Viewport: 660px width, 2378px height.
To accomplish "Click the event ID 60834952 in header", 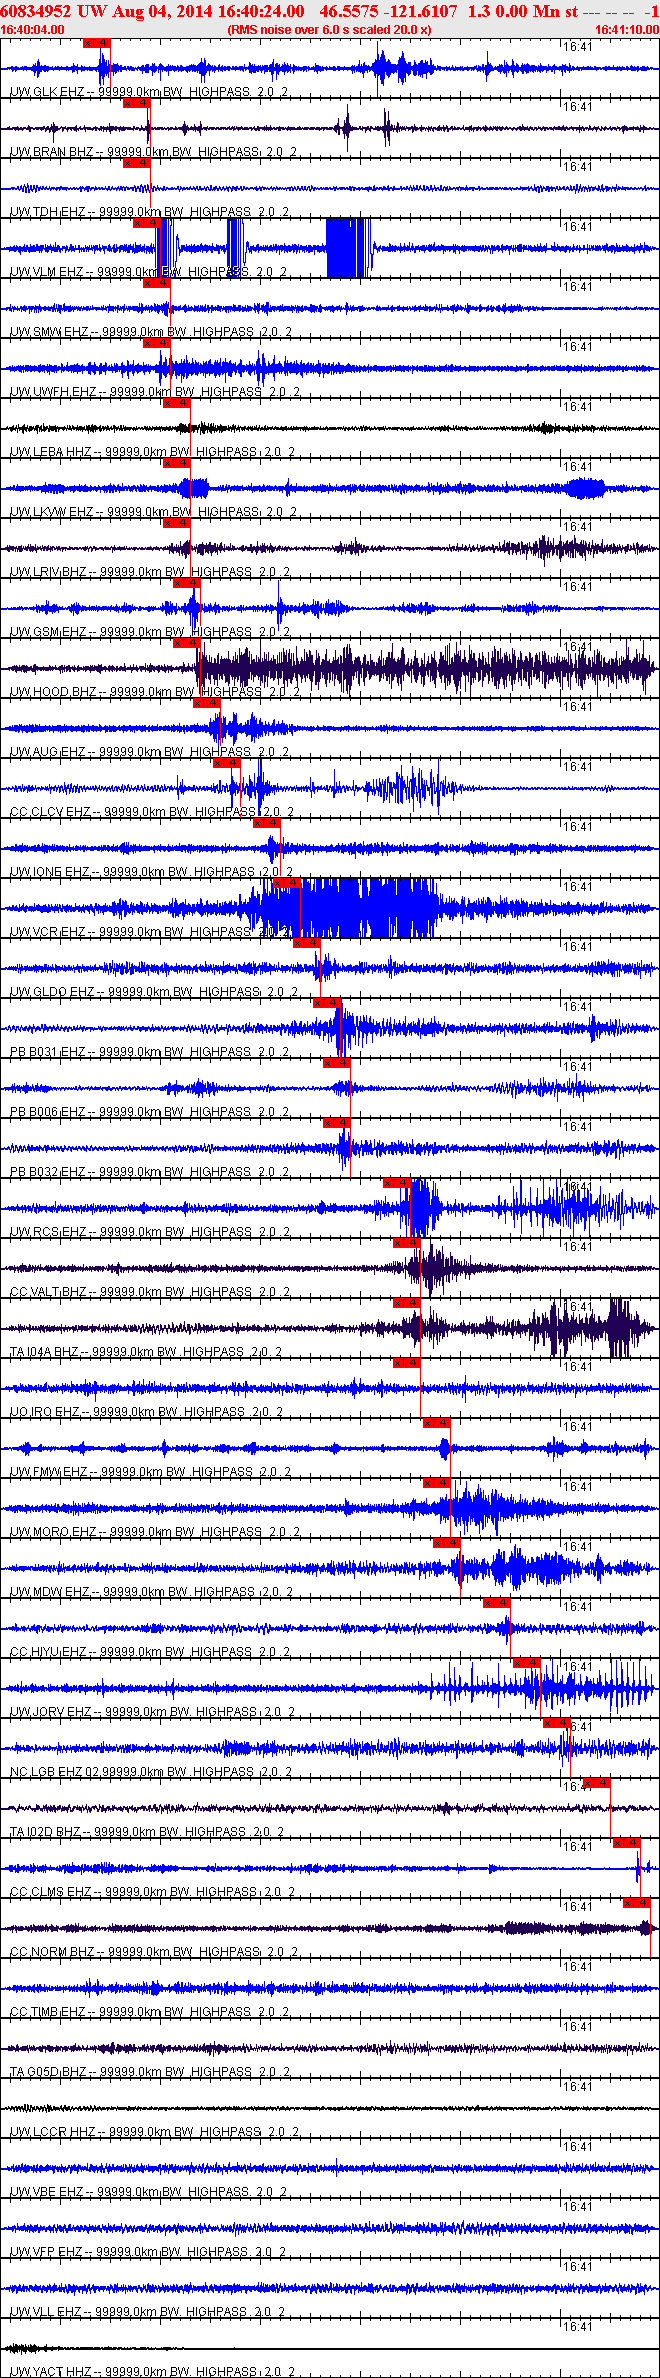I will [x=35, y=11].
